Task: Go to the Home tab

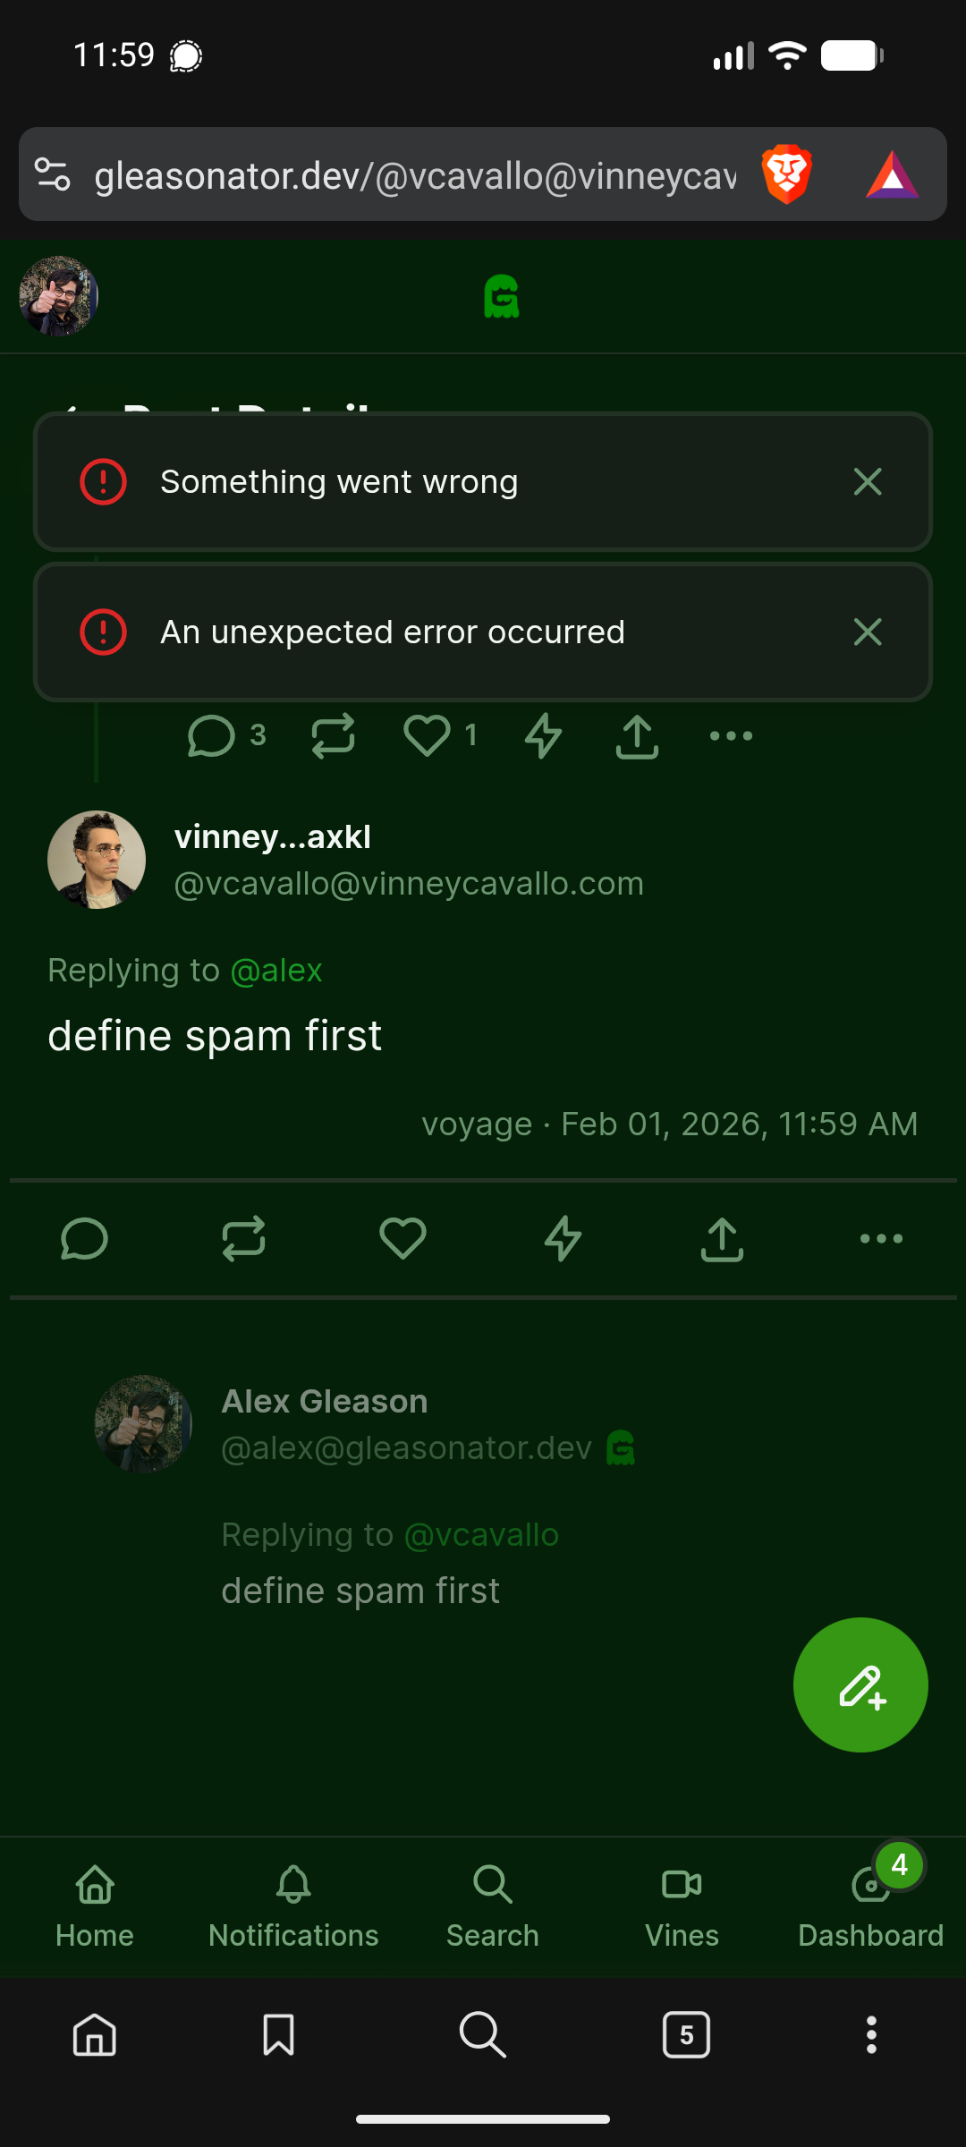Action: pyautogui.click(x=95, y=1906)
